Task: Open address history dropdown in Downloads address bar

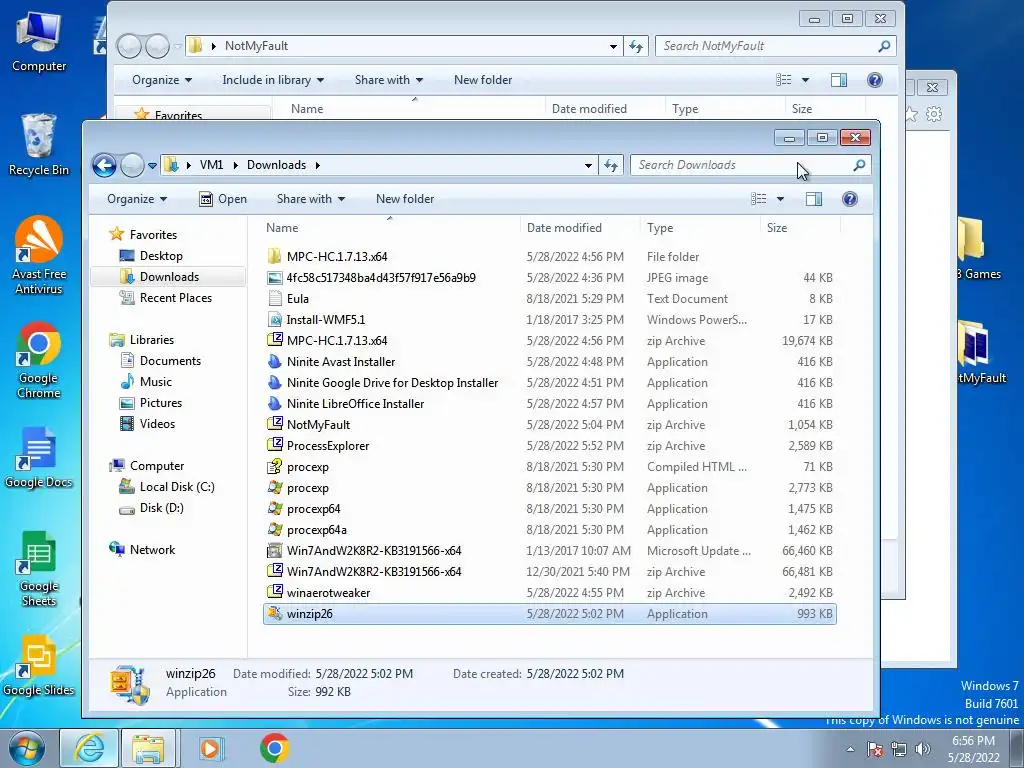Action: 588,165
